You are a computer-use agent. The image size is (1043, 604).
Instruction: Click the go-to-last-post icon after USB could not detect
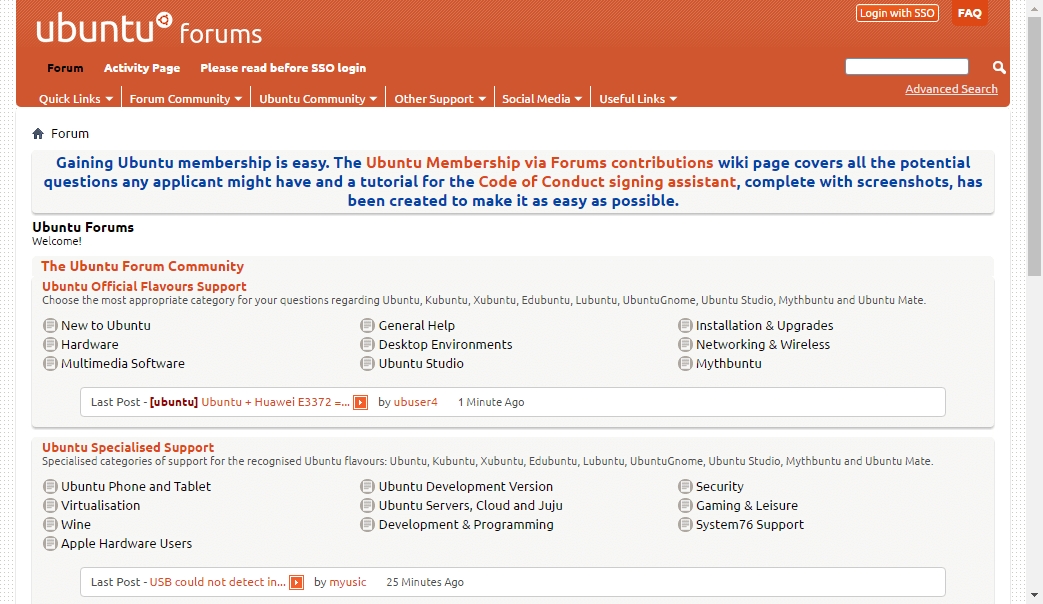click(x=297, y=583)
